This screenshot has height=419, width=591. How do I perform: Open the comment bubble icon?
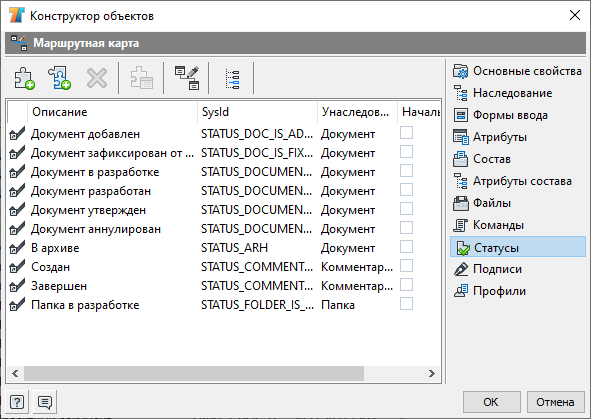[45, 402]
